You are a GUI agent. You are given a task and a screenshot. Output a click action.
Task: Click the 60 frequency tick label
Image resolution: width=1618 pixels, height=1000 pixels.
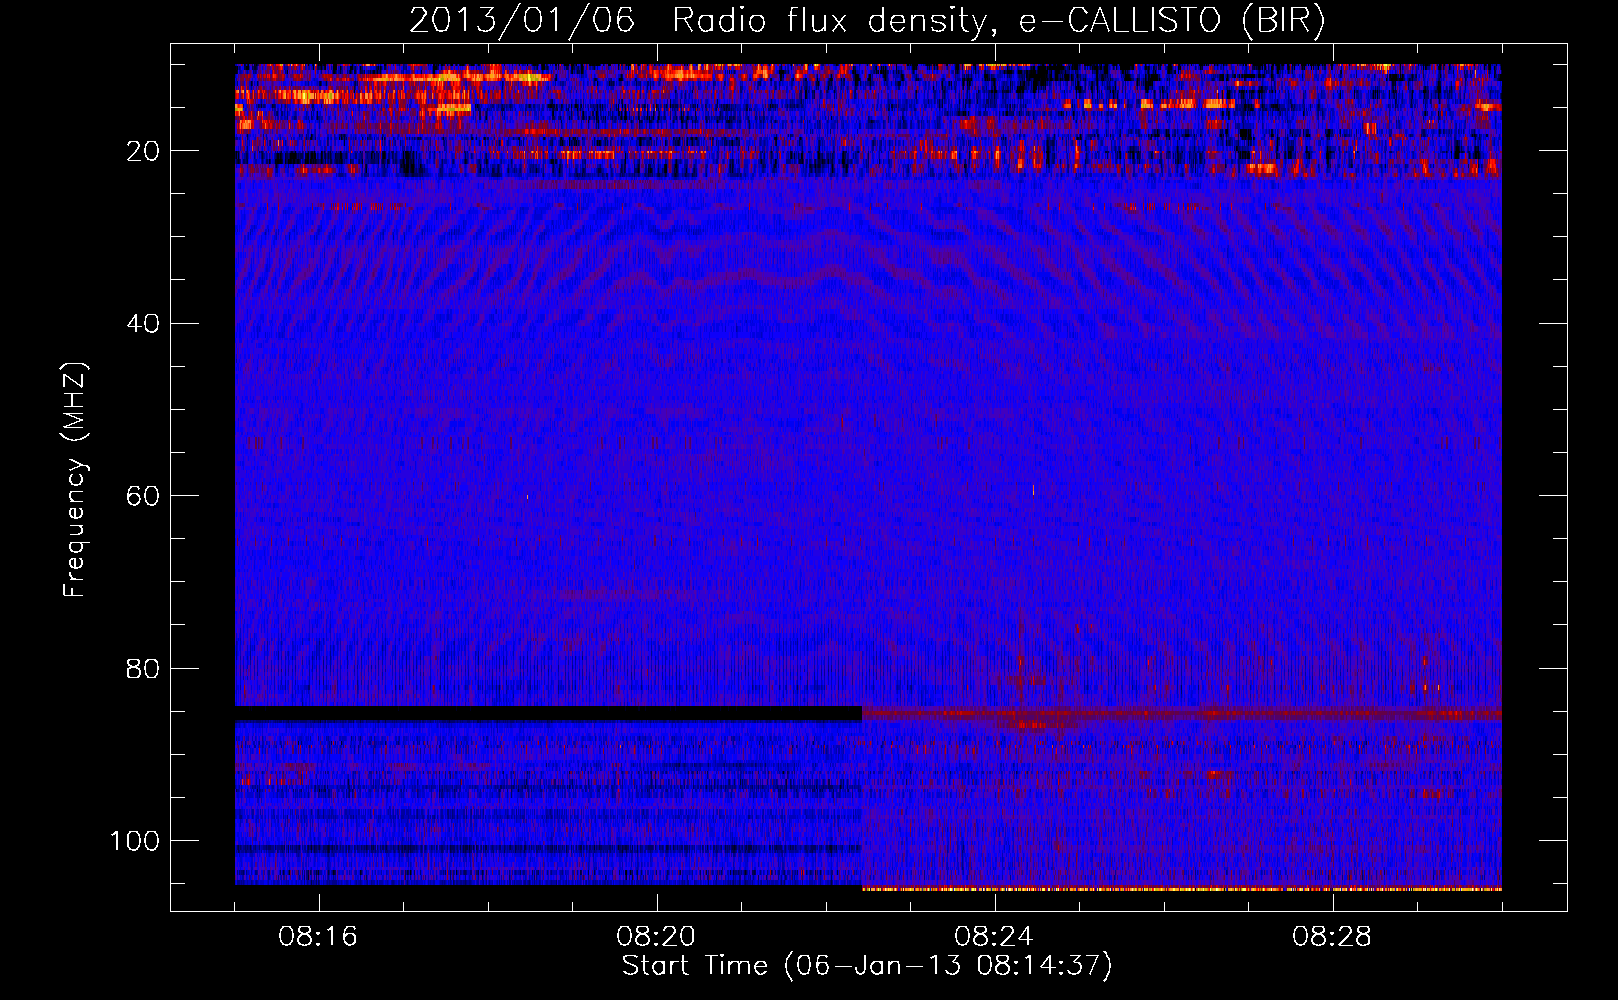(144, 496)
